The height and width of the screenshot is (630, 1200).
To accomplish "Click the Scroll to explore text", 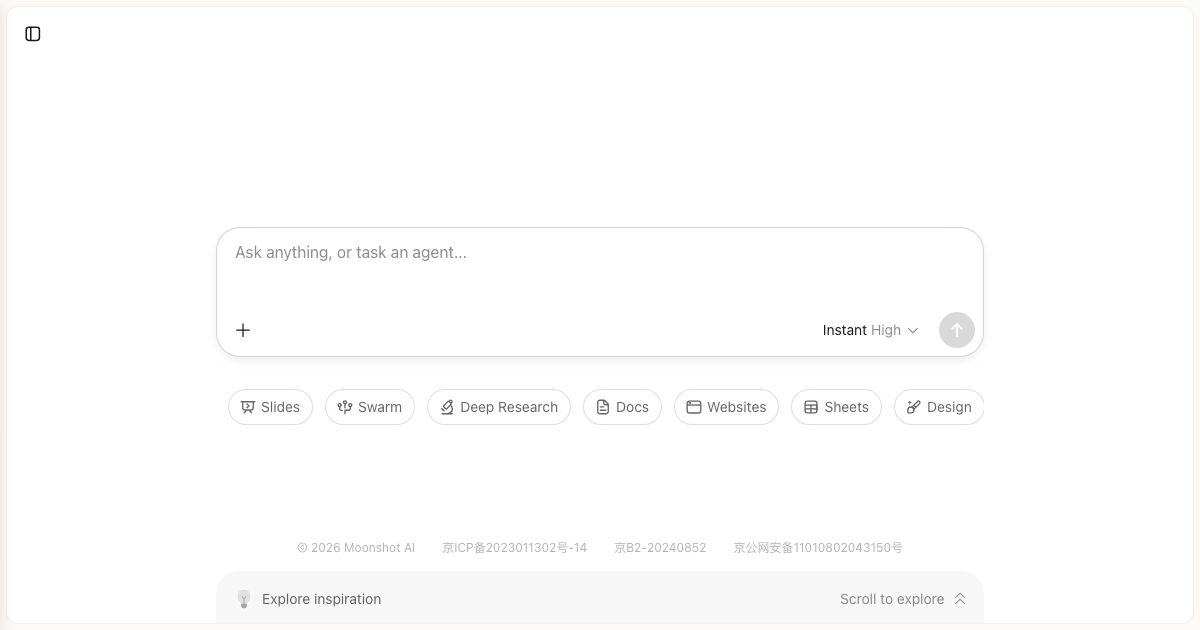I will pos(892,599).
